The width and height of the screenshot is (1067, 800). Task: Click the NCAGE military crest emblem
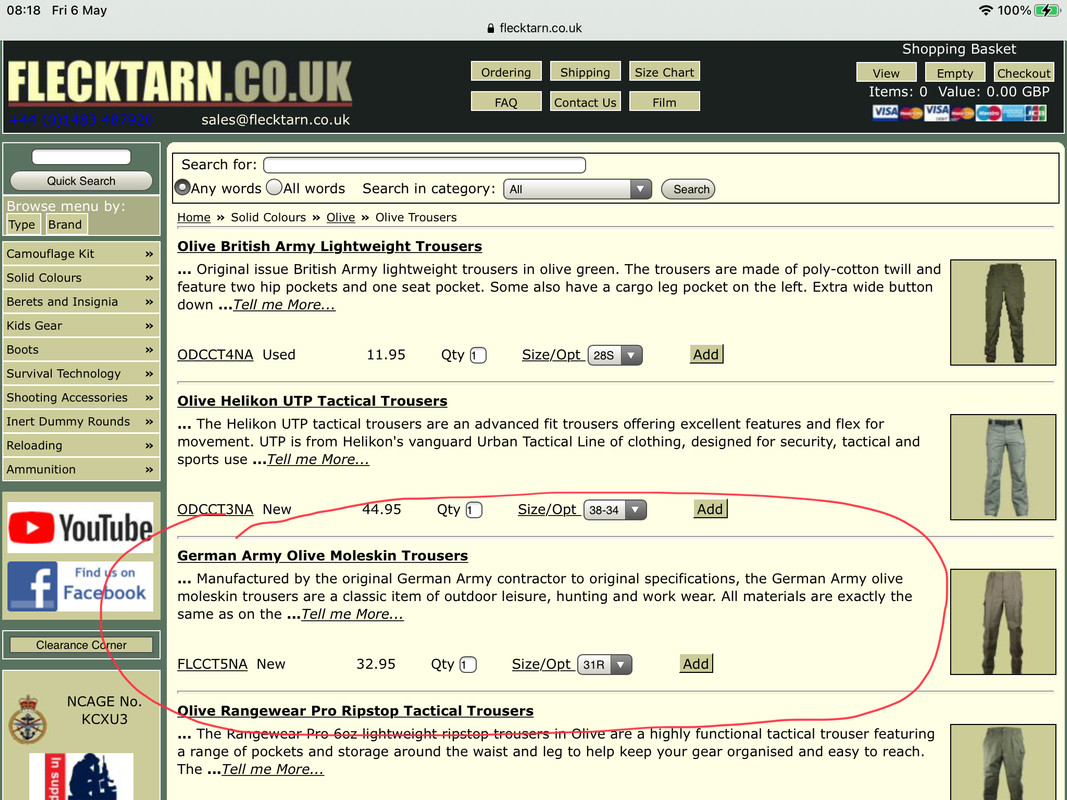point(27,719)
